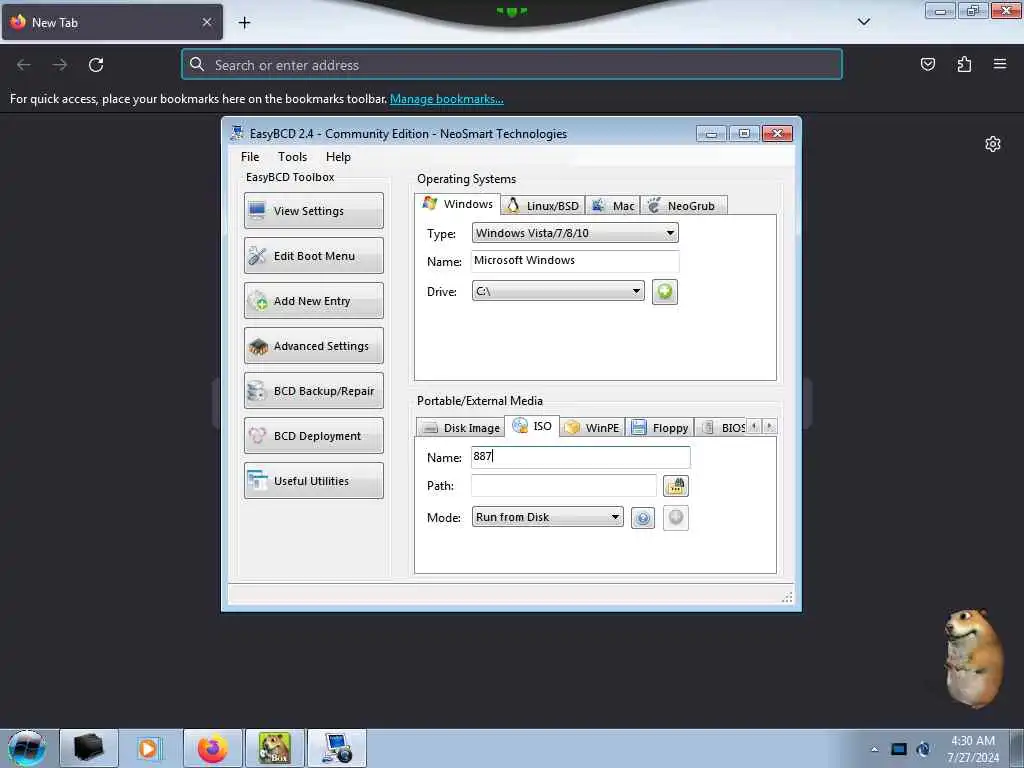The width and height of the screenshot is (1024, 768).
Task: Click green add Windows entry button
Action: coord(664,291)
